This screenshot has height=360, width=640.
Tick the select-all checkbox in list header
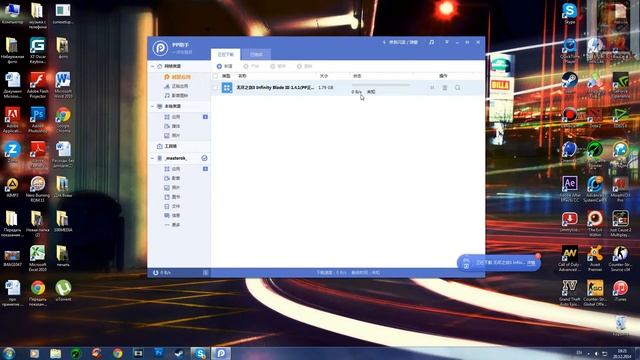pyautogui.click(x=215, y=76)
